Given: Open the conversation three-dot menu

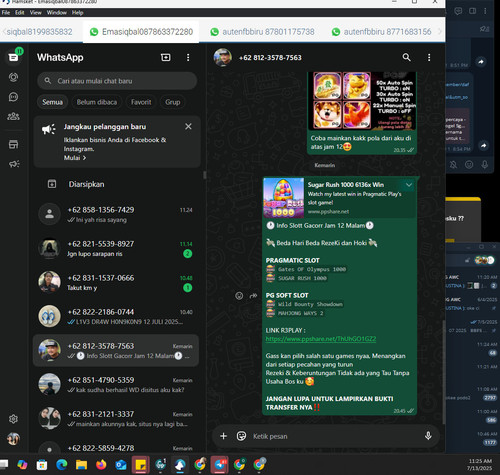Looking at the screenshot, I should [x=429, y=57].
